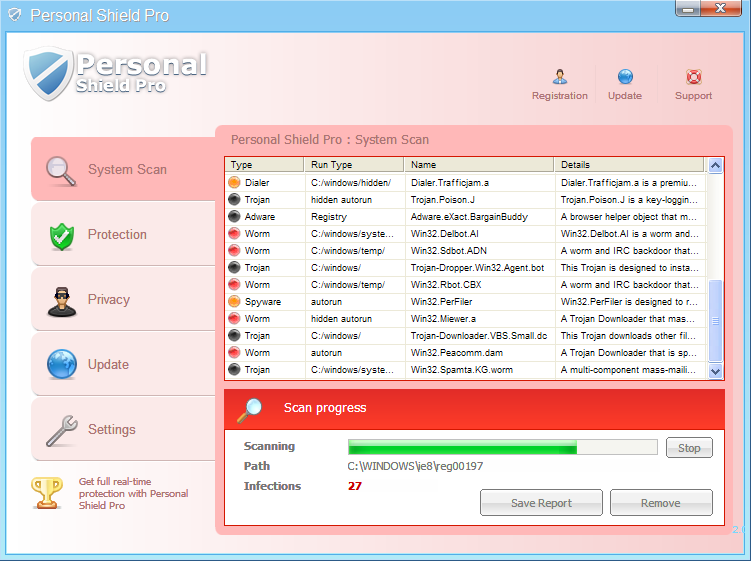This screenshot has width=751, height=561.
Task: Click the Support label link
Action: click(694, 96)
